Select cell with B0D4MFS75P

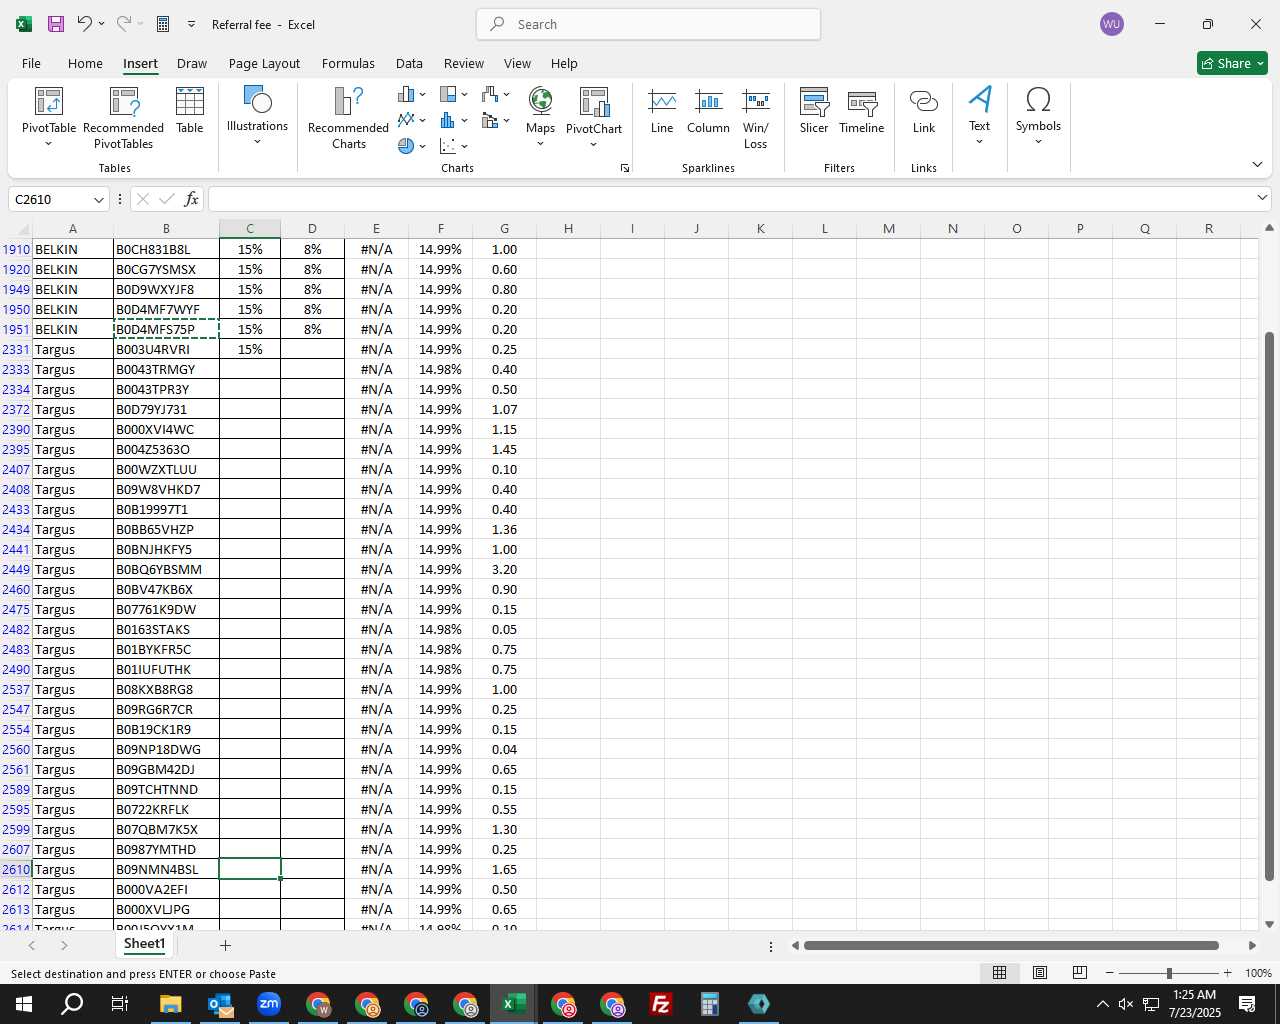pyautogui.click(x=166, y=329)
